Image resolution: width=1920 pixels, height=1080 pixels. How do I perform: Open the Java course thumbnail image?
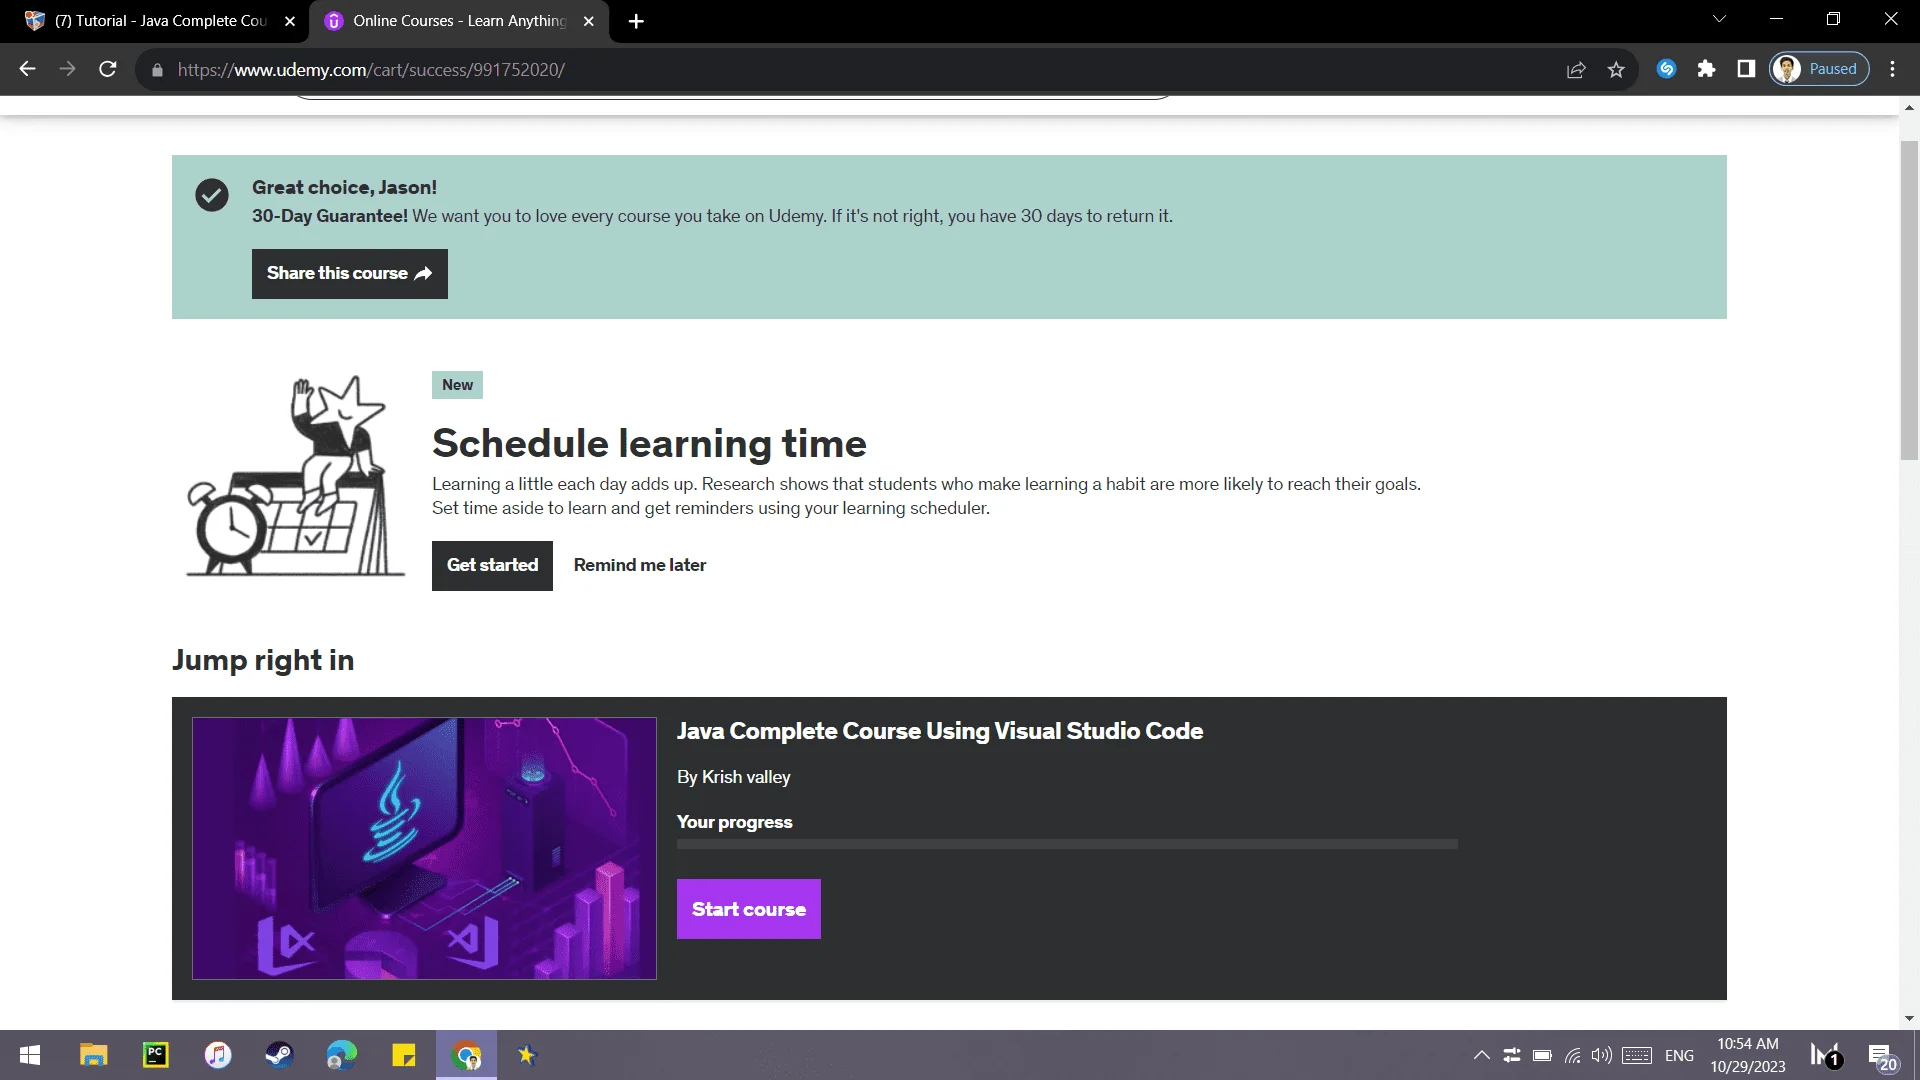point(424,848)
